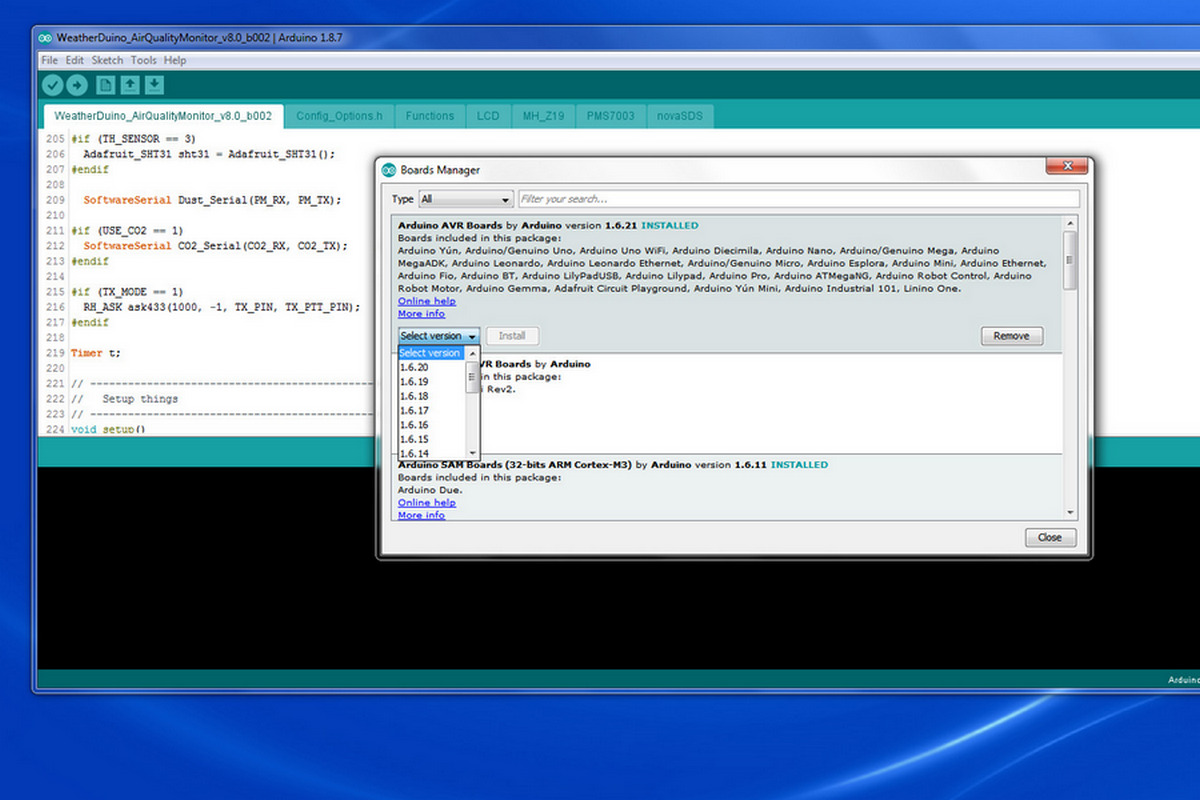
Task: Click code line 224 void setup()
Action: click(108, 430)
